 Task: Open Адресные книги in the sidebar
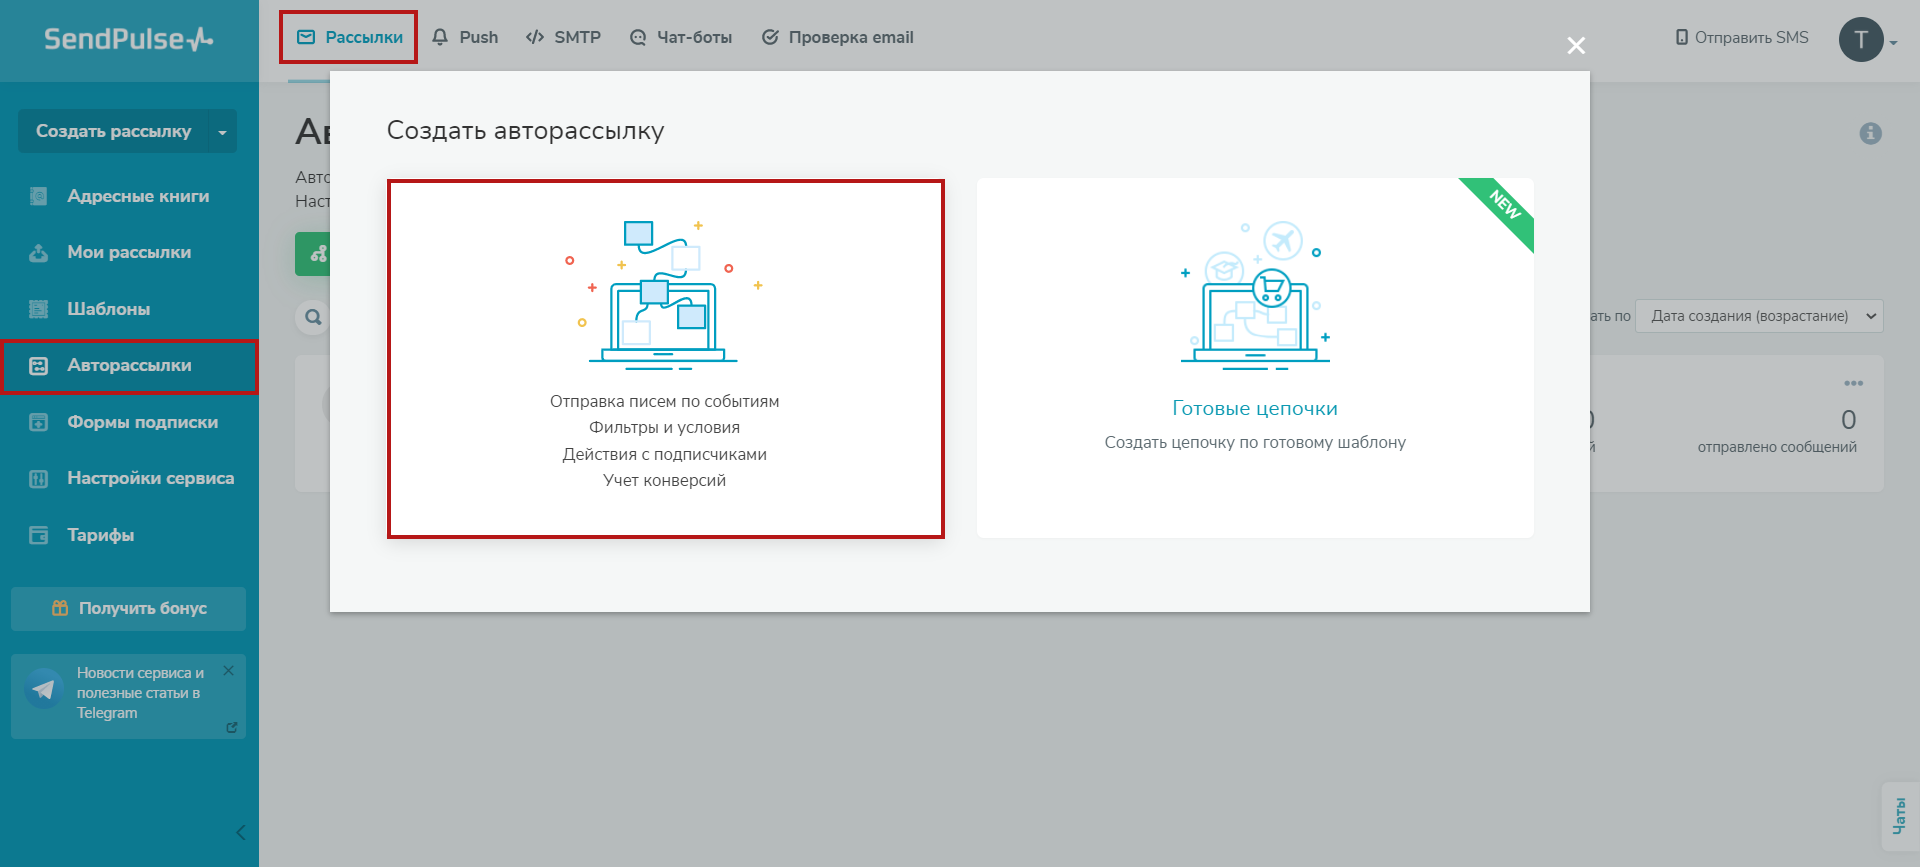click(138, 196)
